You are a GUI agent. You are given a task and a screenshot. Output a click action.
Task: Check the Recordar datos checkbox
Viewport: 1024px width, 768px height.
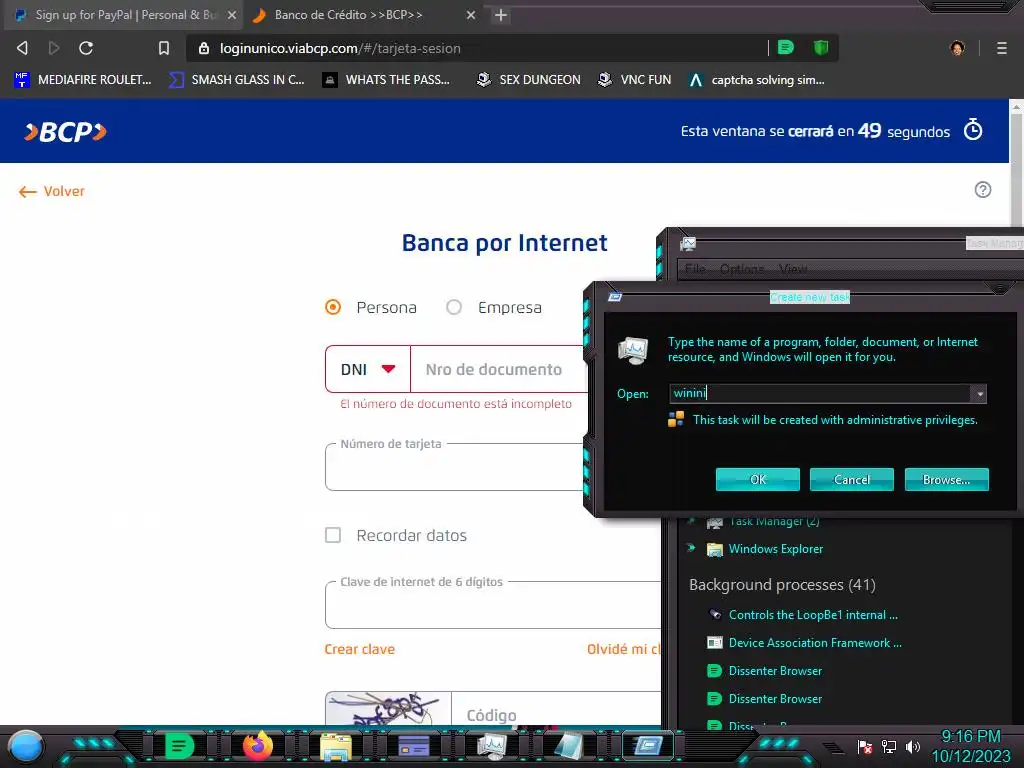point(333,536)
